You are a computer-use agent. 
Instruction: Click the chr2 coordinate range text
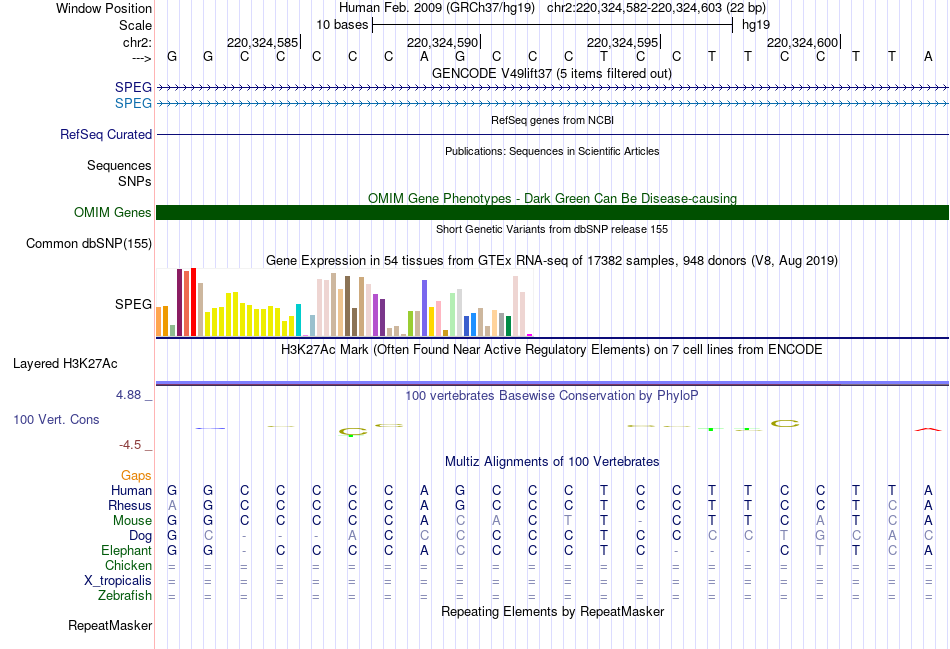[x=656, y=8]
